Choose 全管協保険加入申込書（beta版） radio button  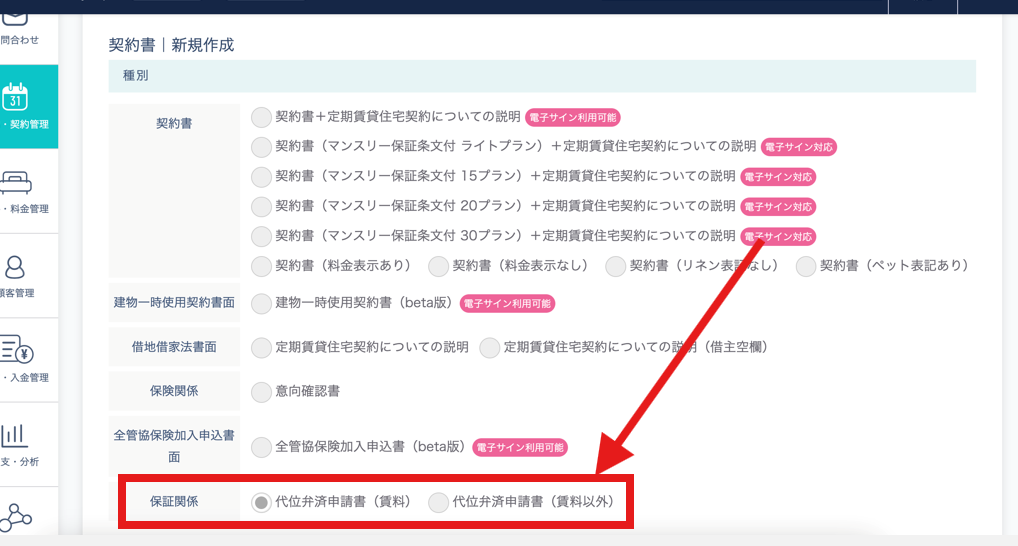click(x=261, y=447)
